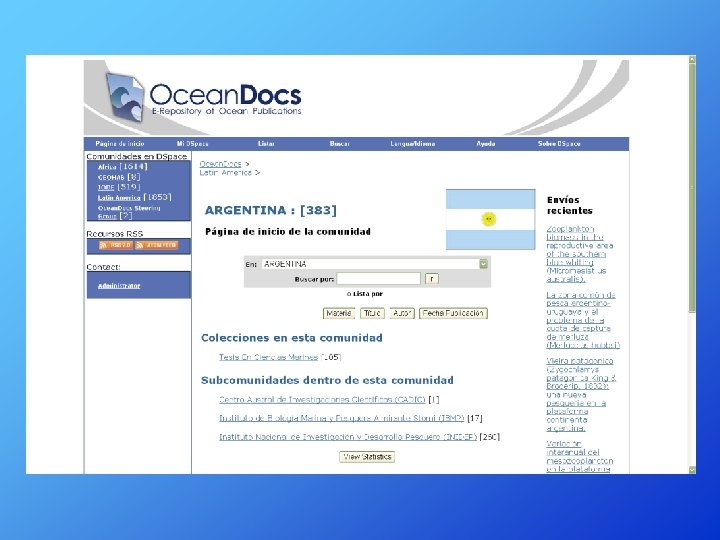Open 'Ayuda' menu item
This screenshot has height=540, width=720.
[486, 144]
